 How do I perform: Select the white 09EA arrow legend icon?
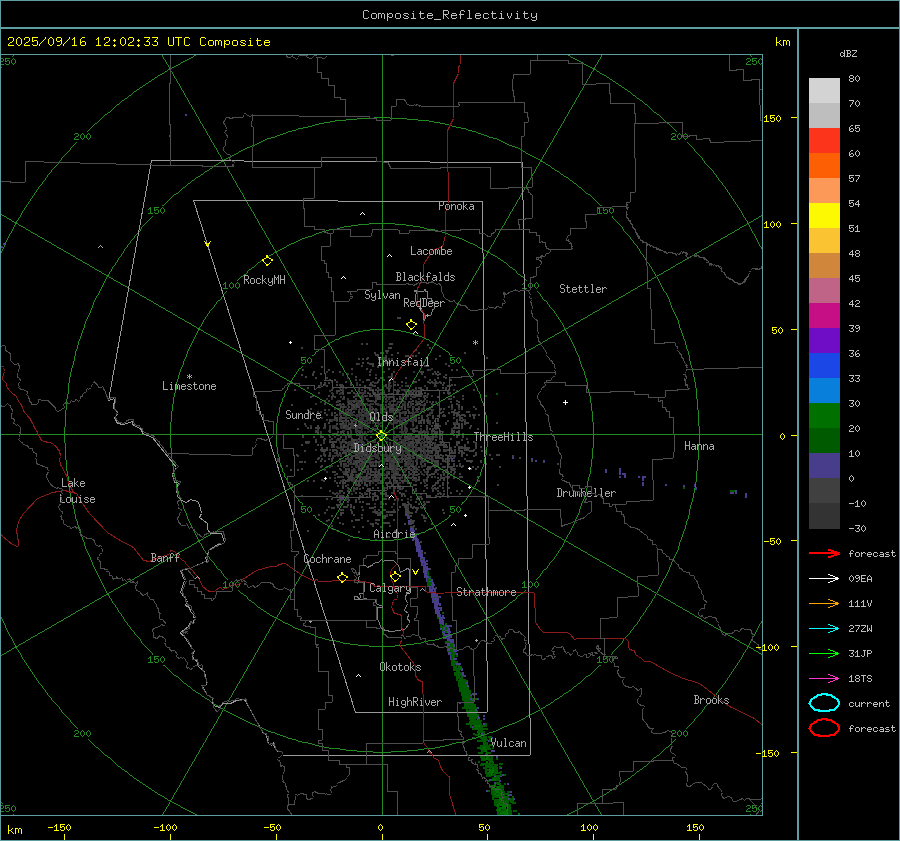(824, 578)
